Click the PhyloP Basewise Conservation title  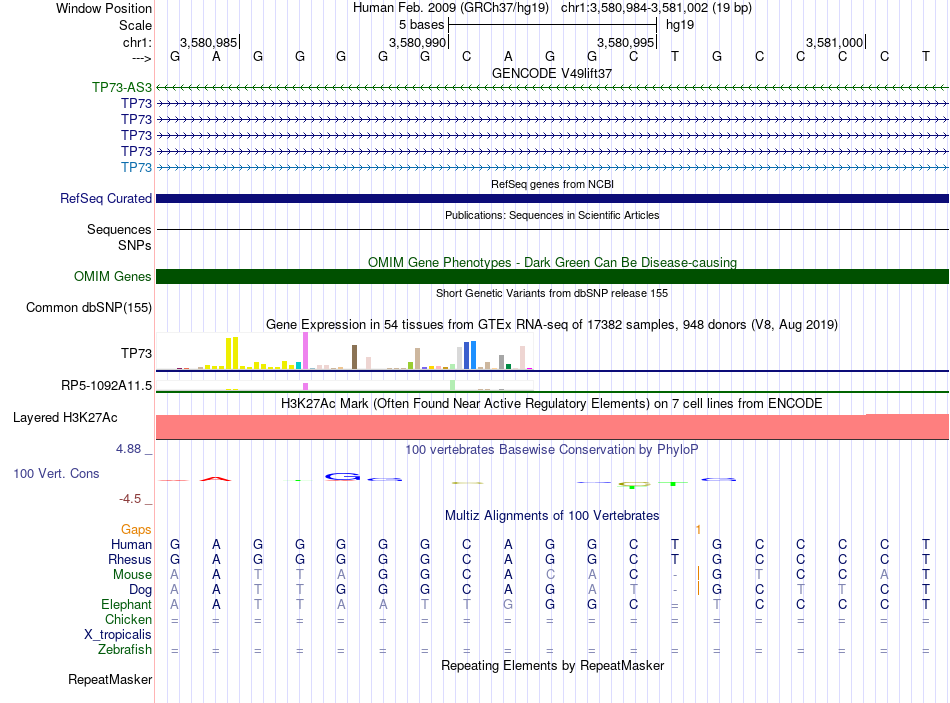[552, 450]
